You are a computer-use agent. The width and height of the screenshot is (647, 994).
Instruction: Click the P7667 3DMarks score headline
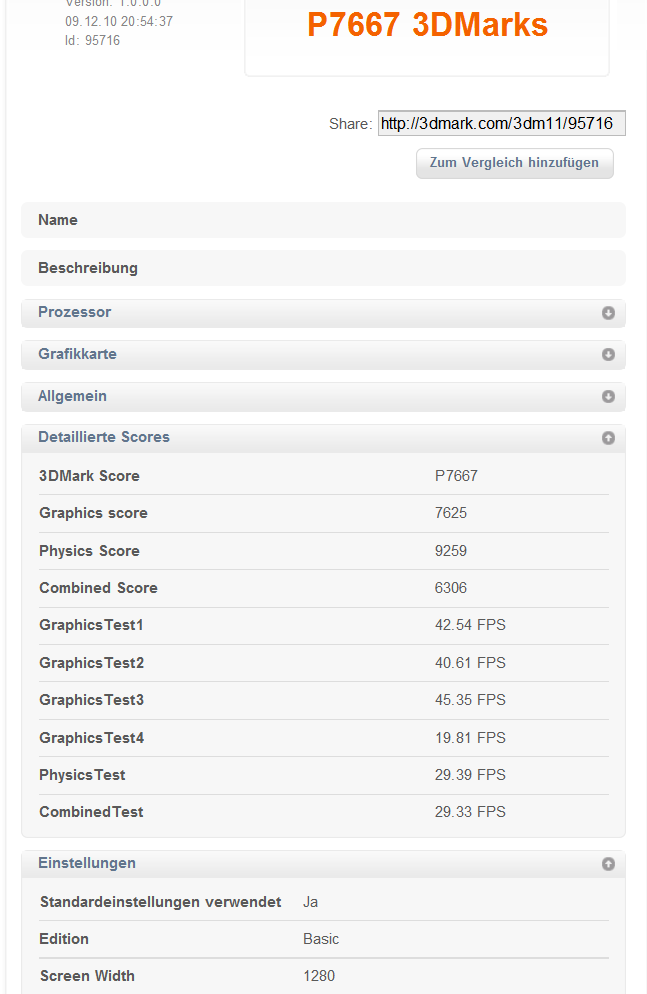[x=428, y=25]
